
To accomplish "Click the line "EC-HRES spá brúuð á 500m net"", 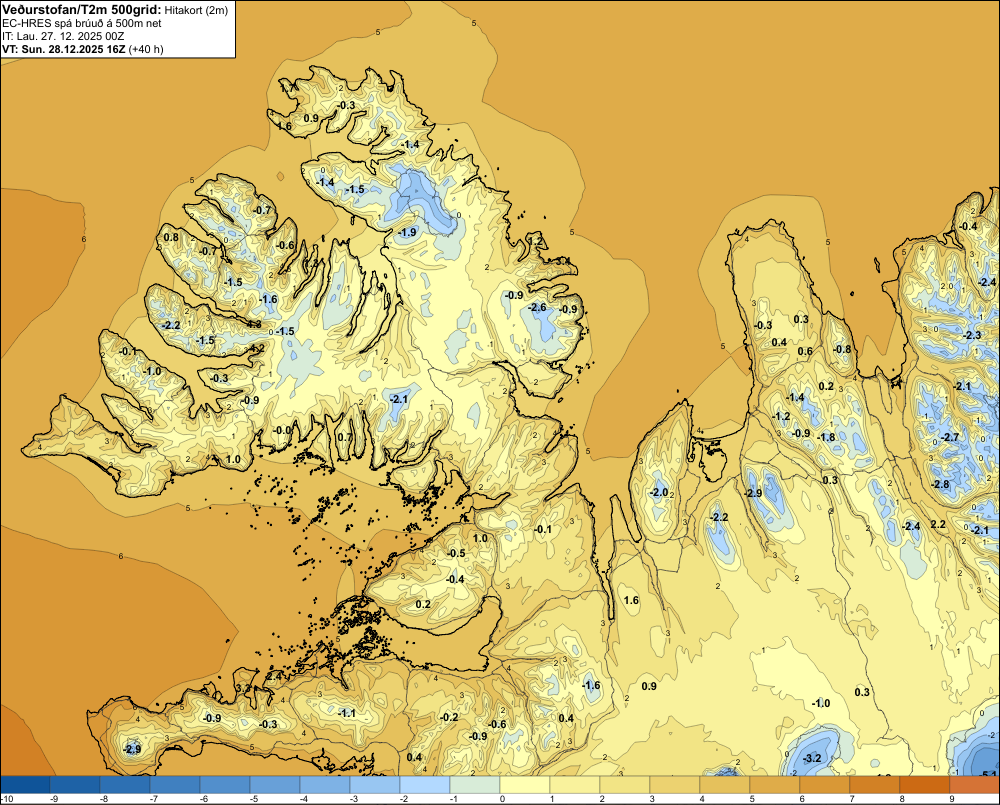I will click(82, 24).
